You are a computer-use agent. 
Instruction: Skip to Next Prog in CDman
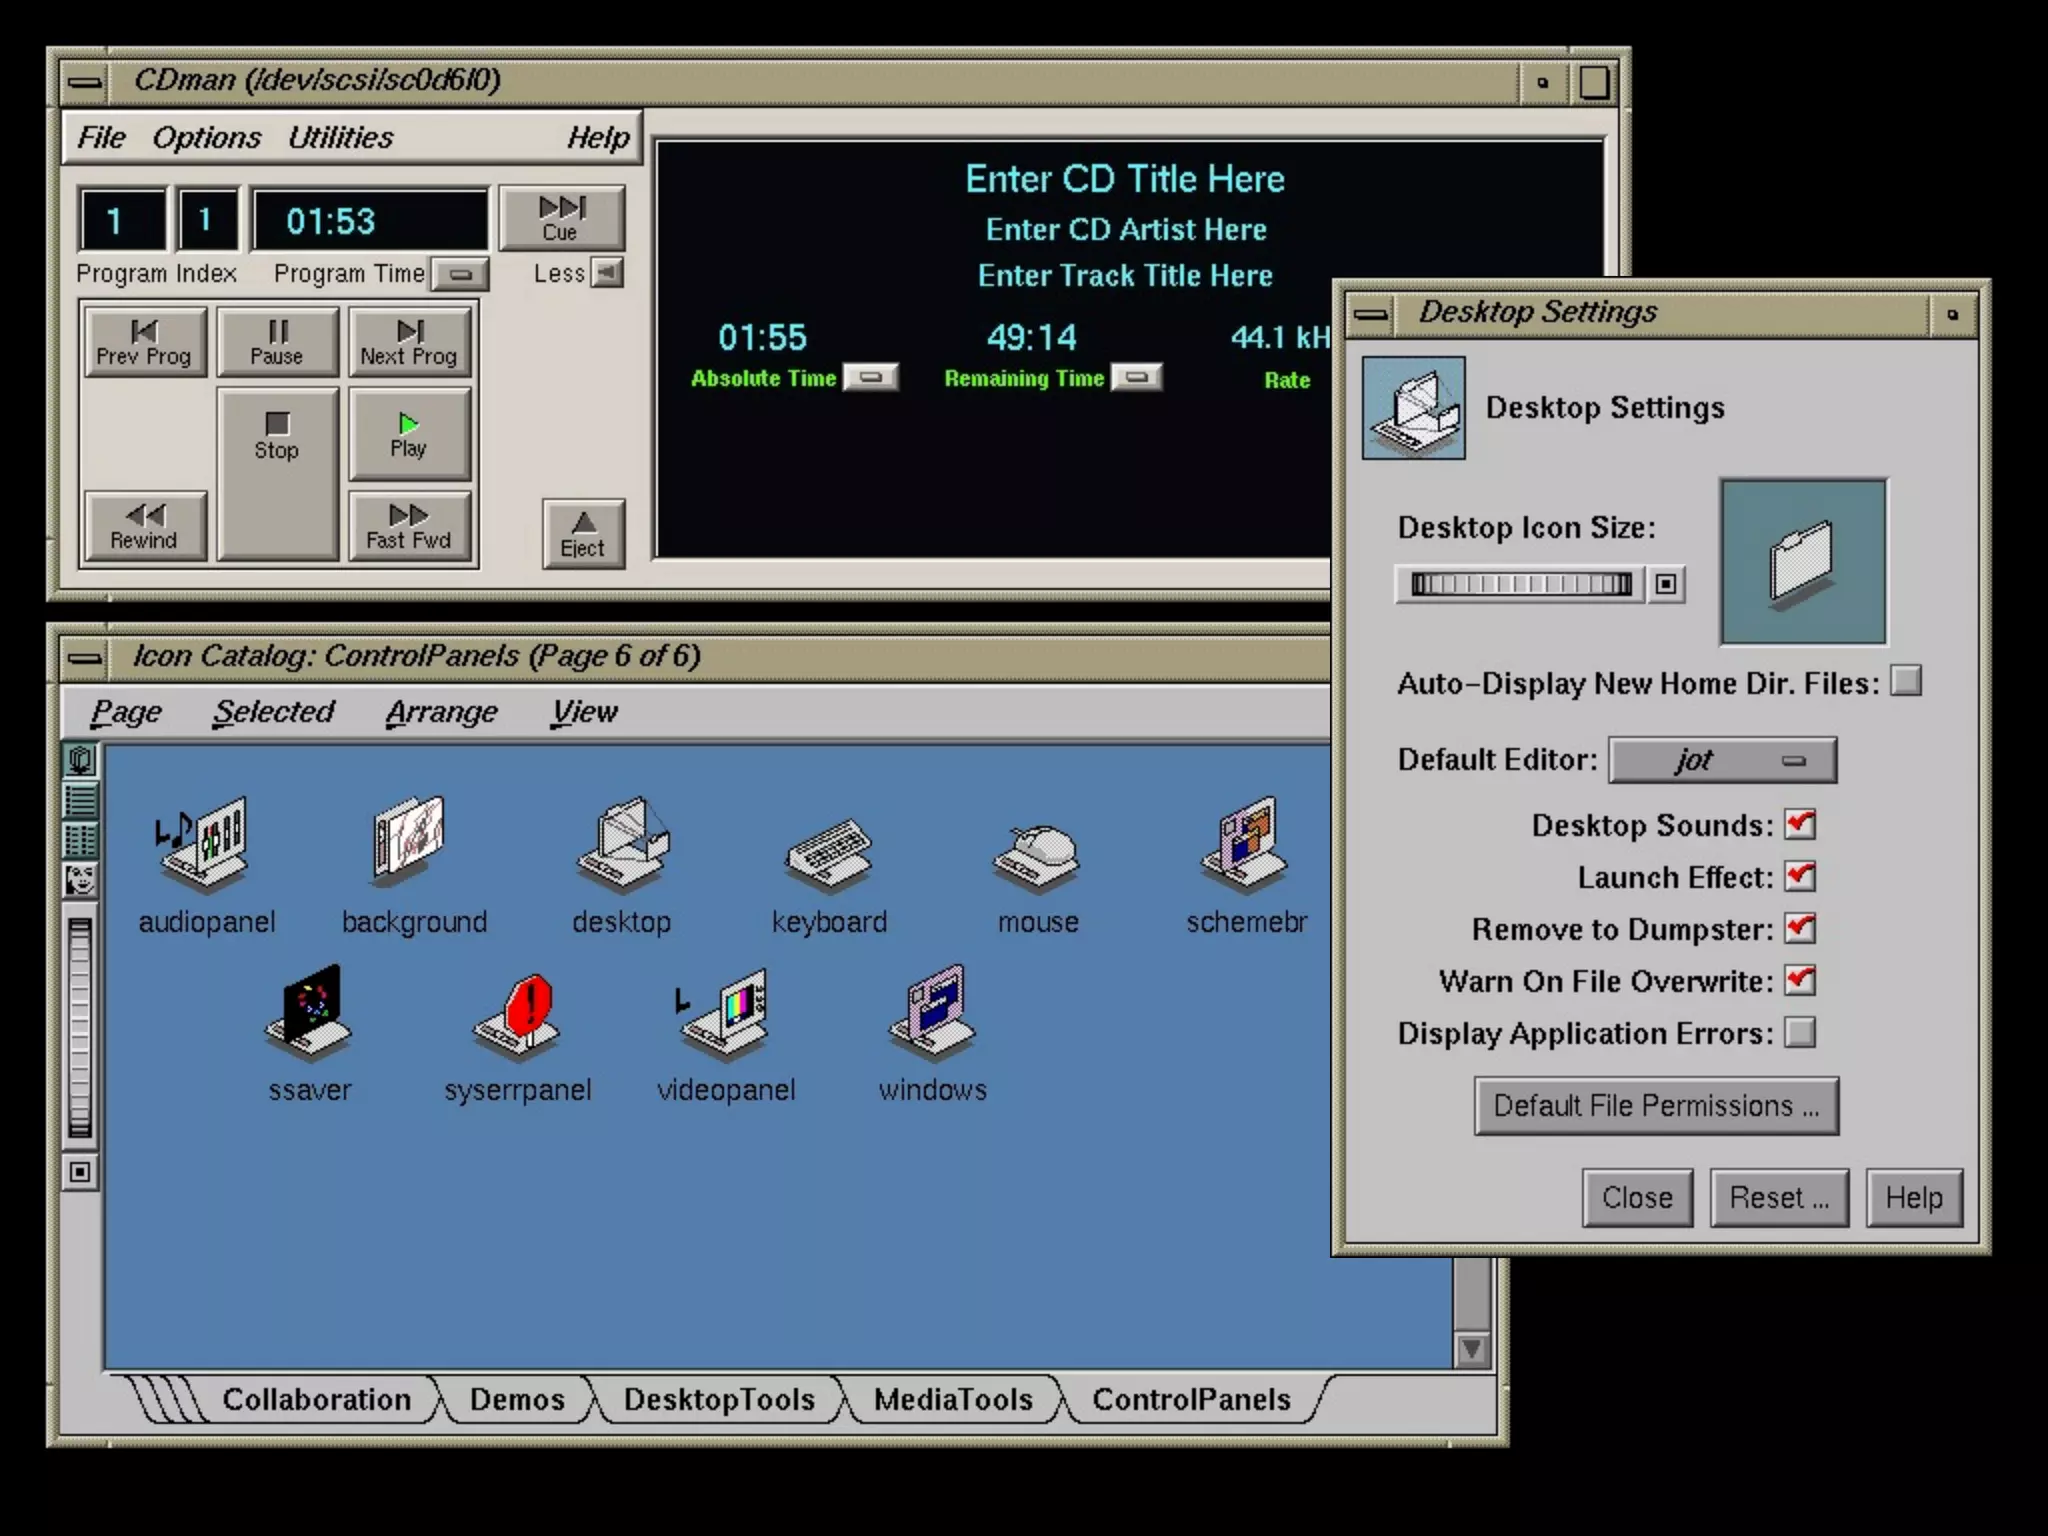[x=409, y=342]
